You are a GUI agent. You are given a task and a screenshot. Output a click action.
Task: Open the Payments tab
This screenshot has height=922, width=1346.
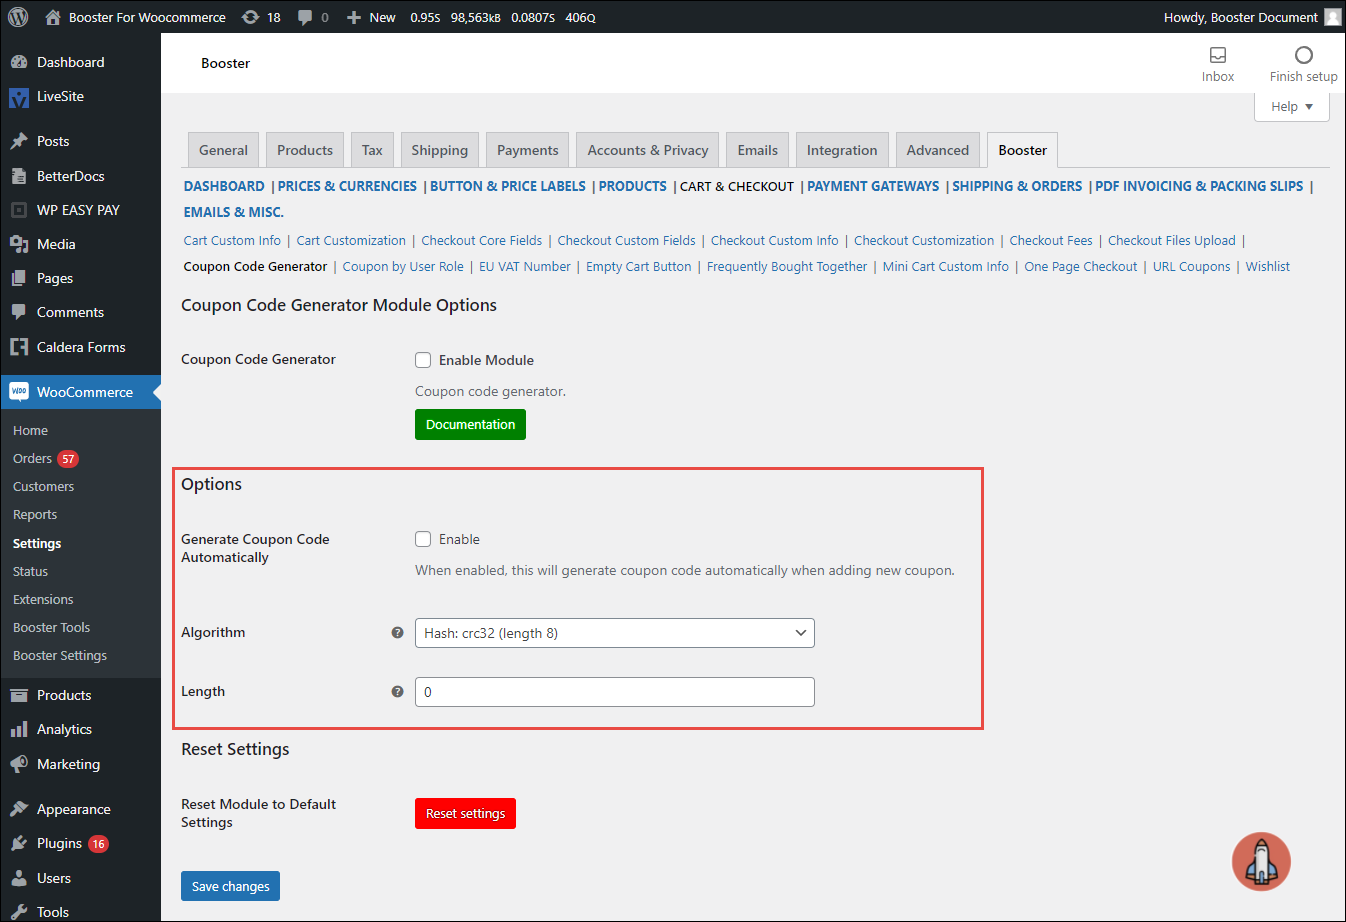[527, 150]
